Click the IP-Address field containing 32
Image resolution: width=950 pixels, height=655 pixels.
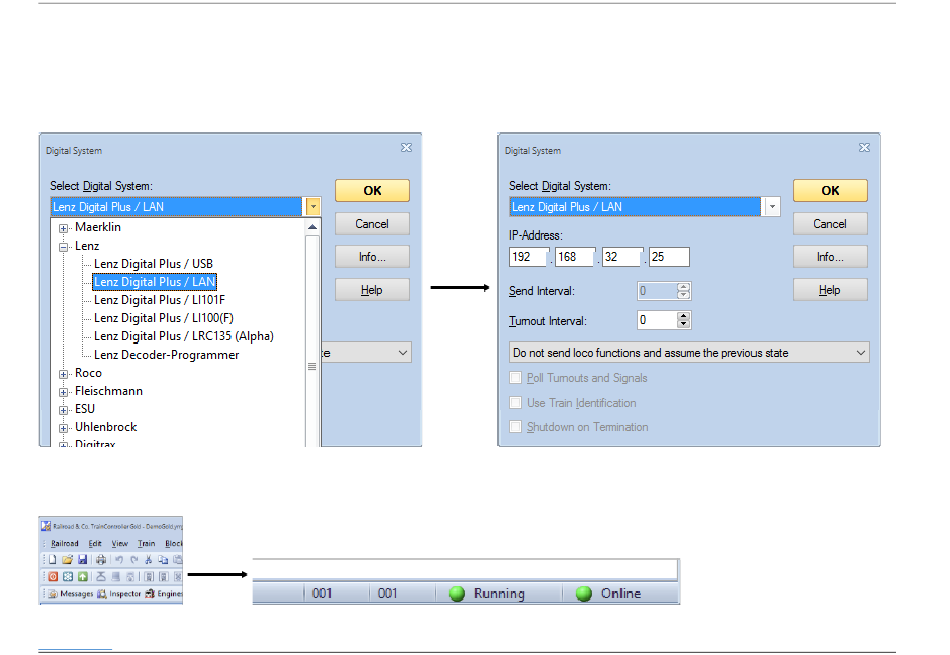point(622,257)
